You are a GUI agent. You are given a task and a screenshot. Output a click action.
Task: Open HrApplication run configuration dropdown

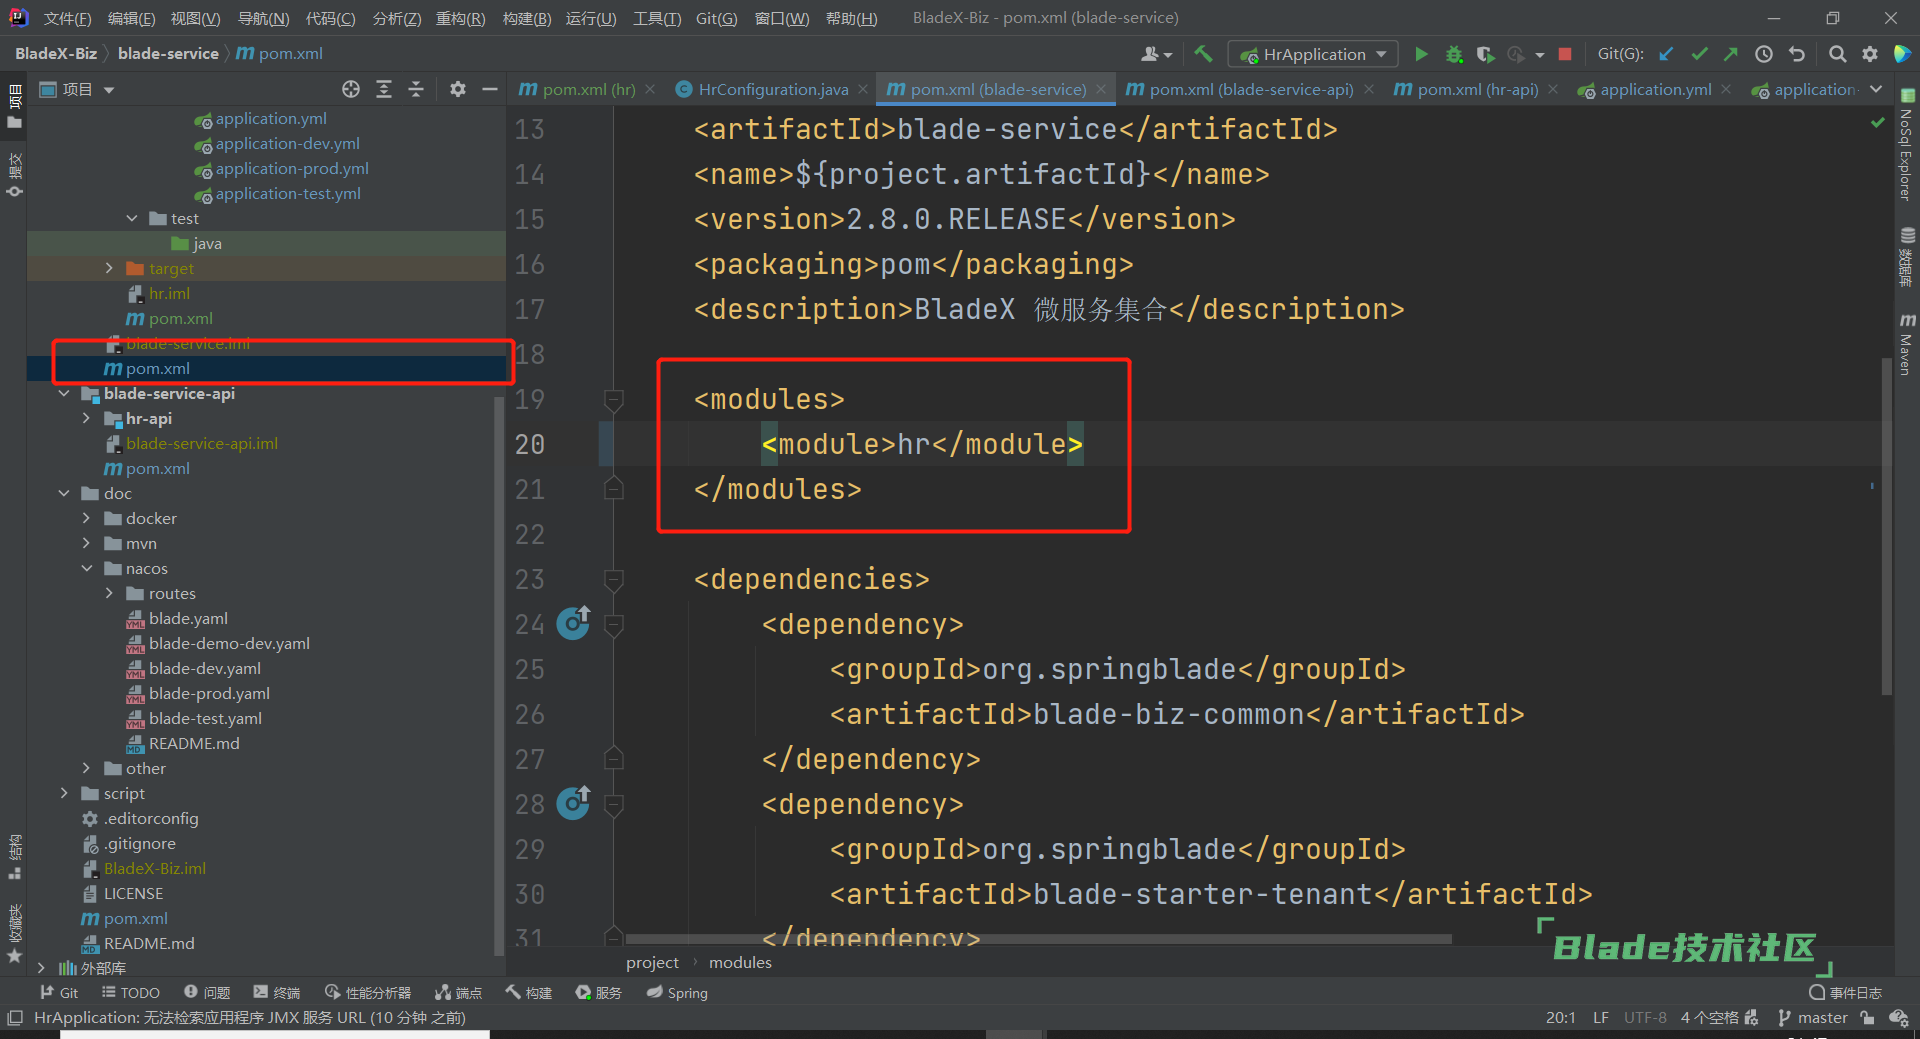pyautogui.click(x=1313, y=54)
